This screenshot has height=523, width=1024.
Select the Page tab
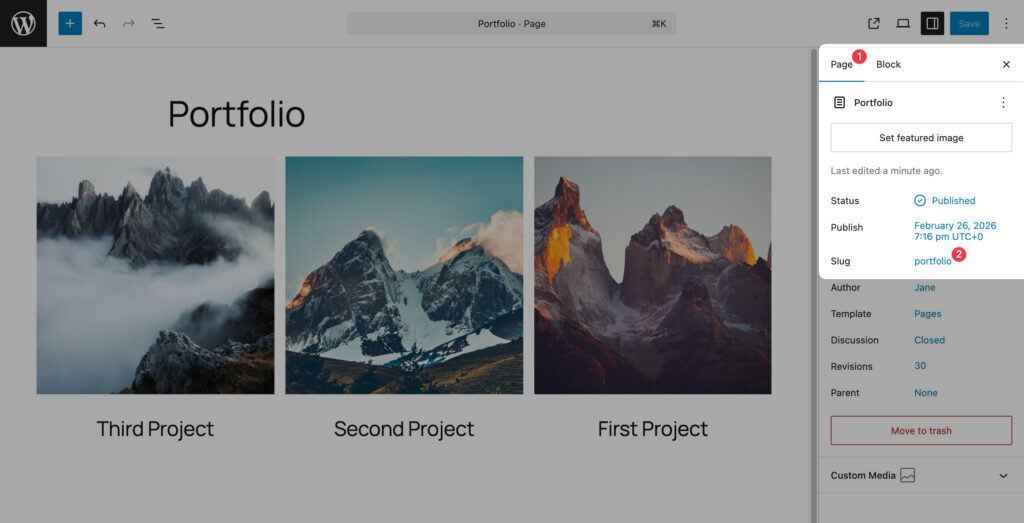click(841, 64)
